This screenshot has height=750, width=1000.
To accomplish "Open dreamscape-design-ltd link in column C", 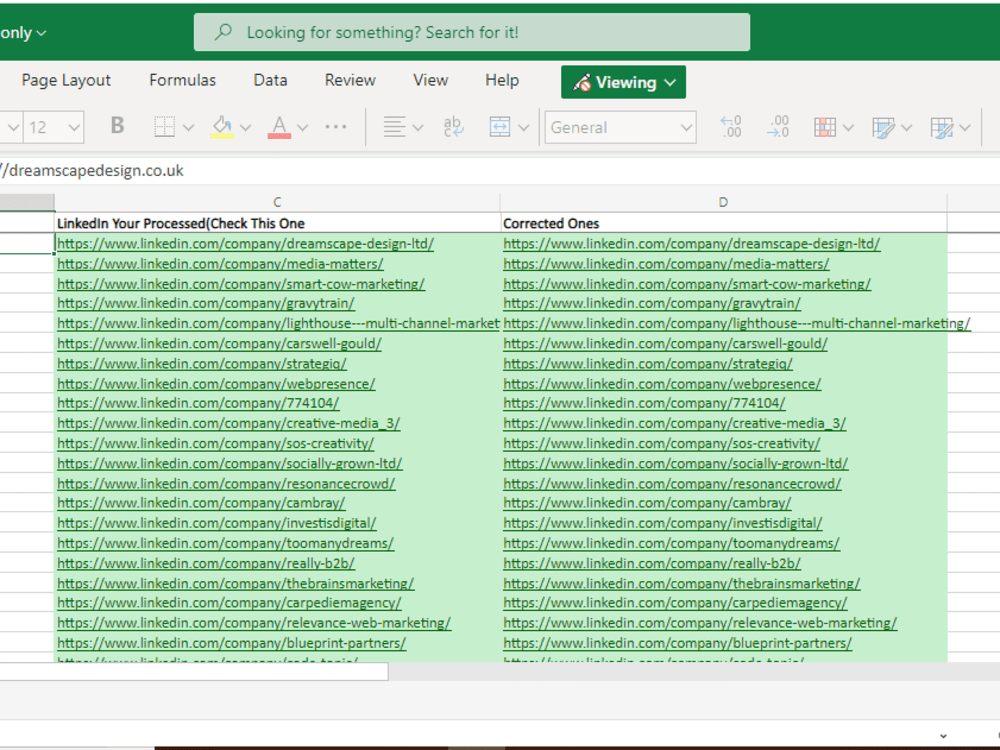I will (246, 244).
